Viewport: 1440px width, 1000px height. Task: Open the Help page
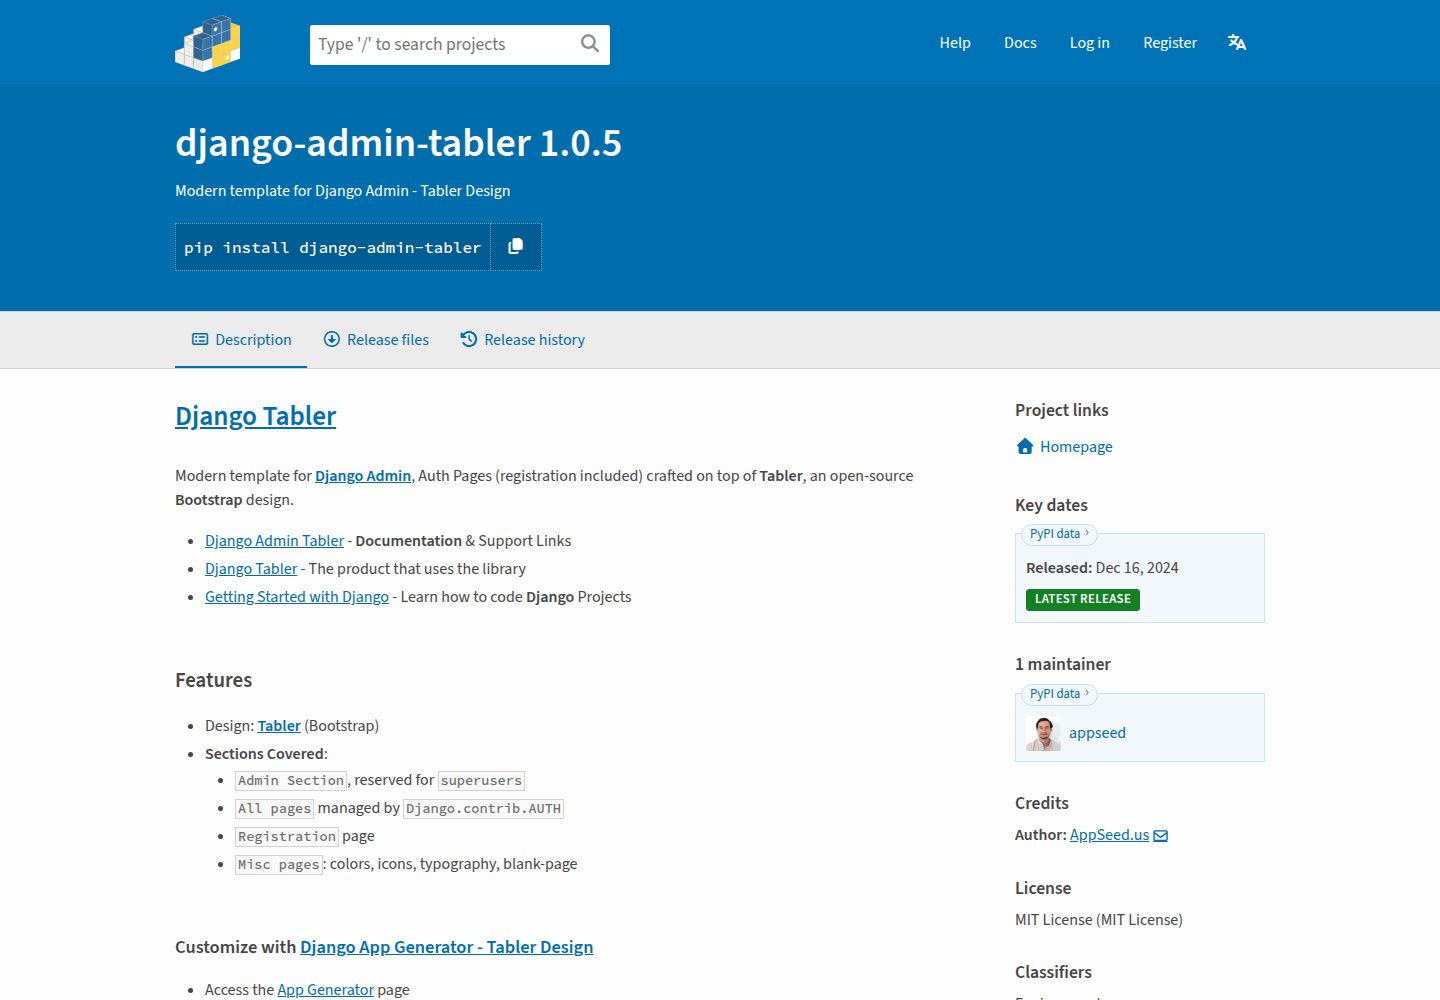point(955,43)
